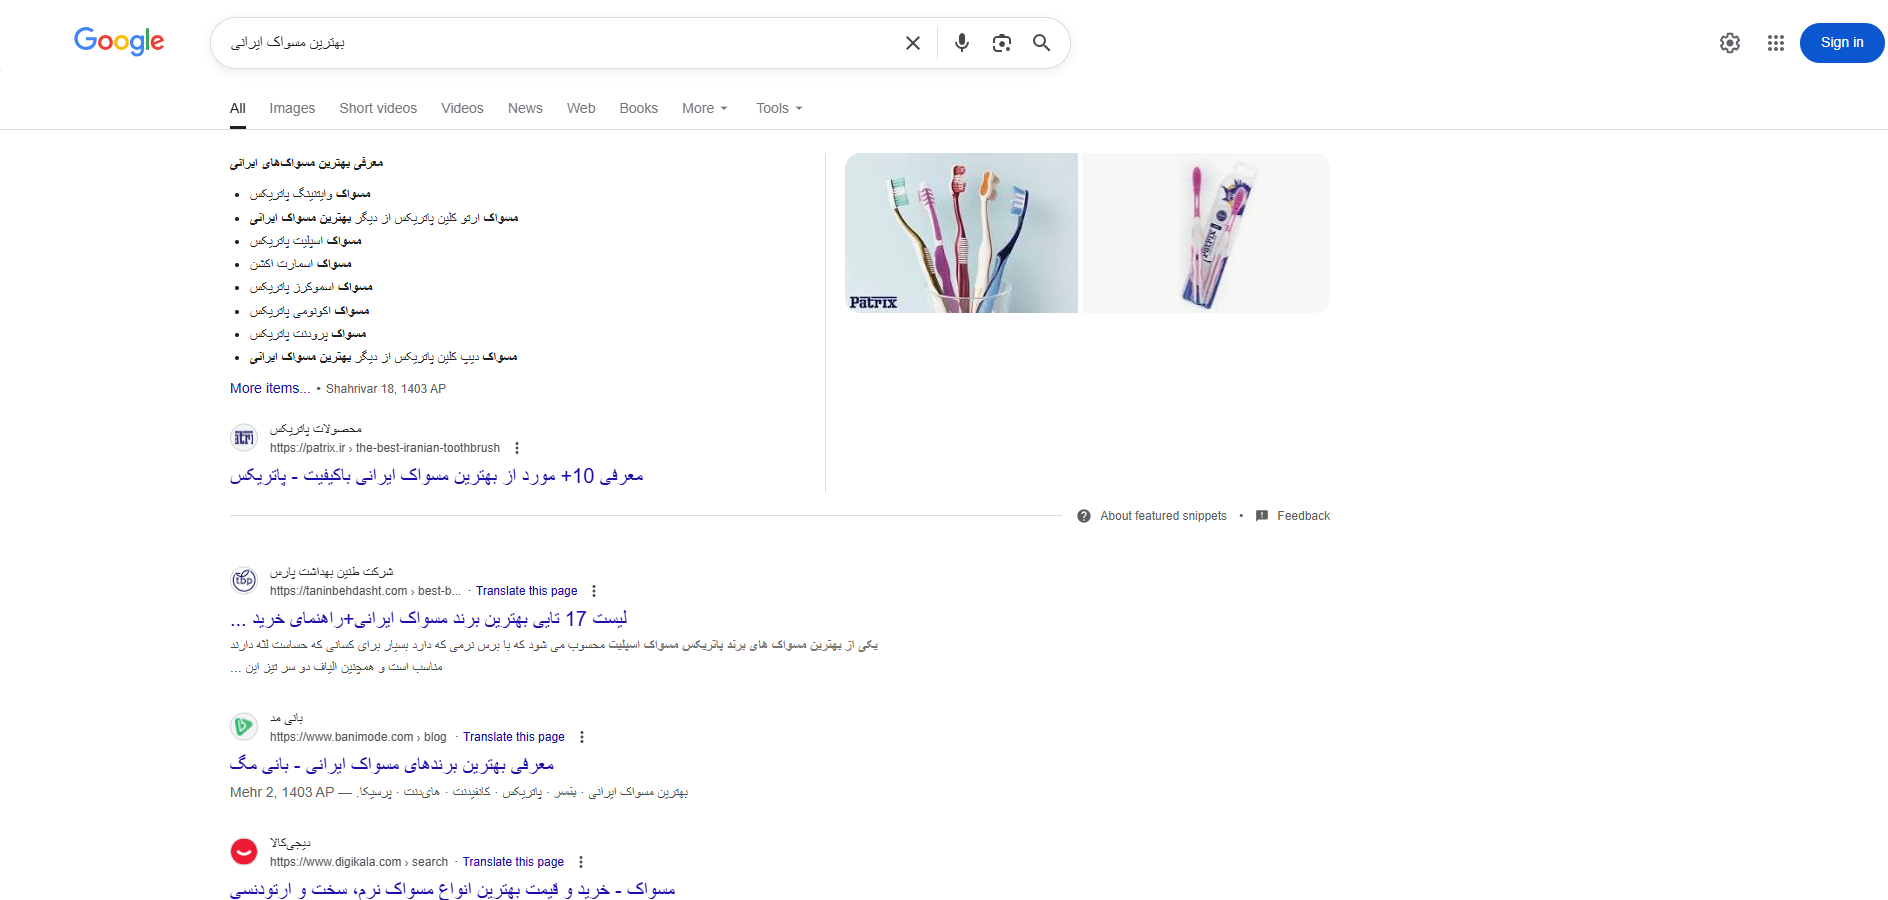The image size is (1888, 900).
Task: Open search by image camera icon
Action: click(x=1002, y=43)
